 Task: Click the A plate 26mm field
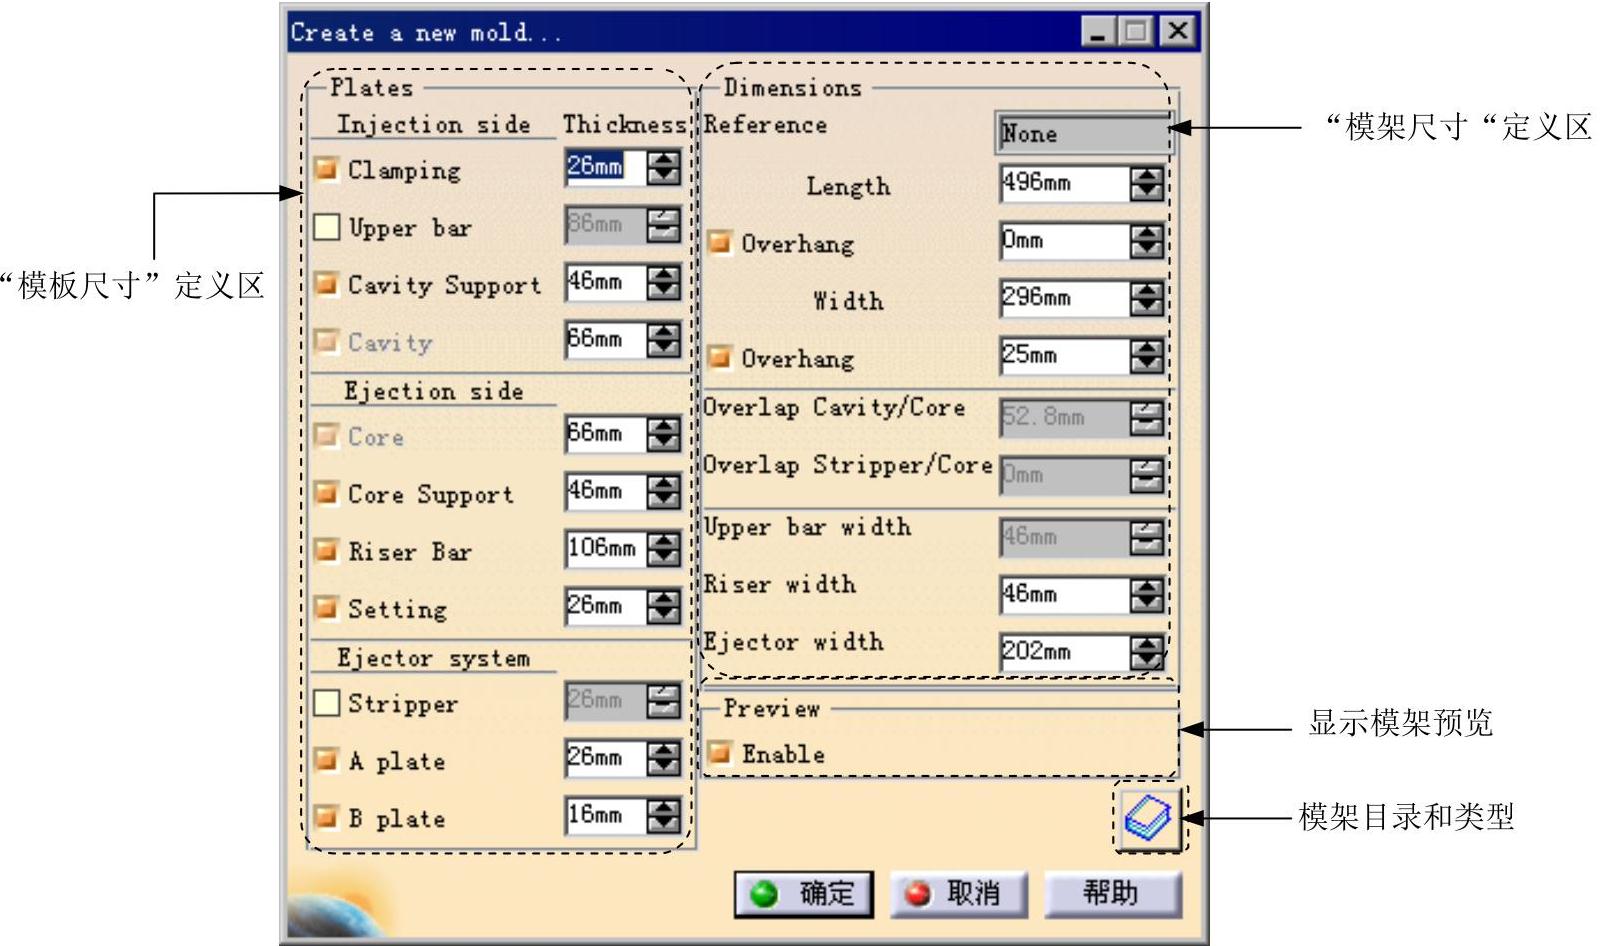[606, 758]
